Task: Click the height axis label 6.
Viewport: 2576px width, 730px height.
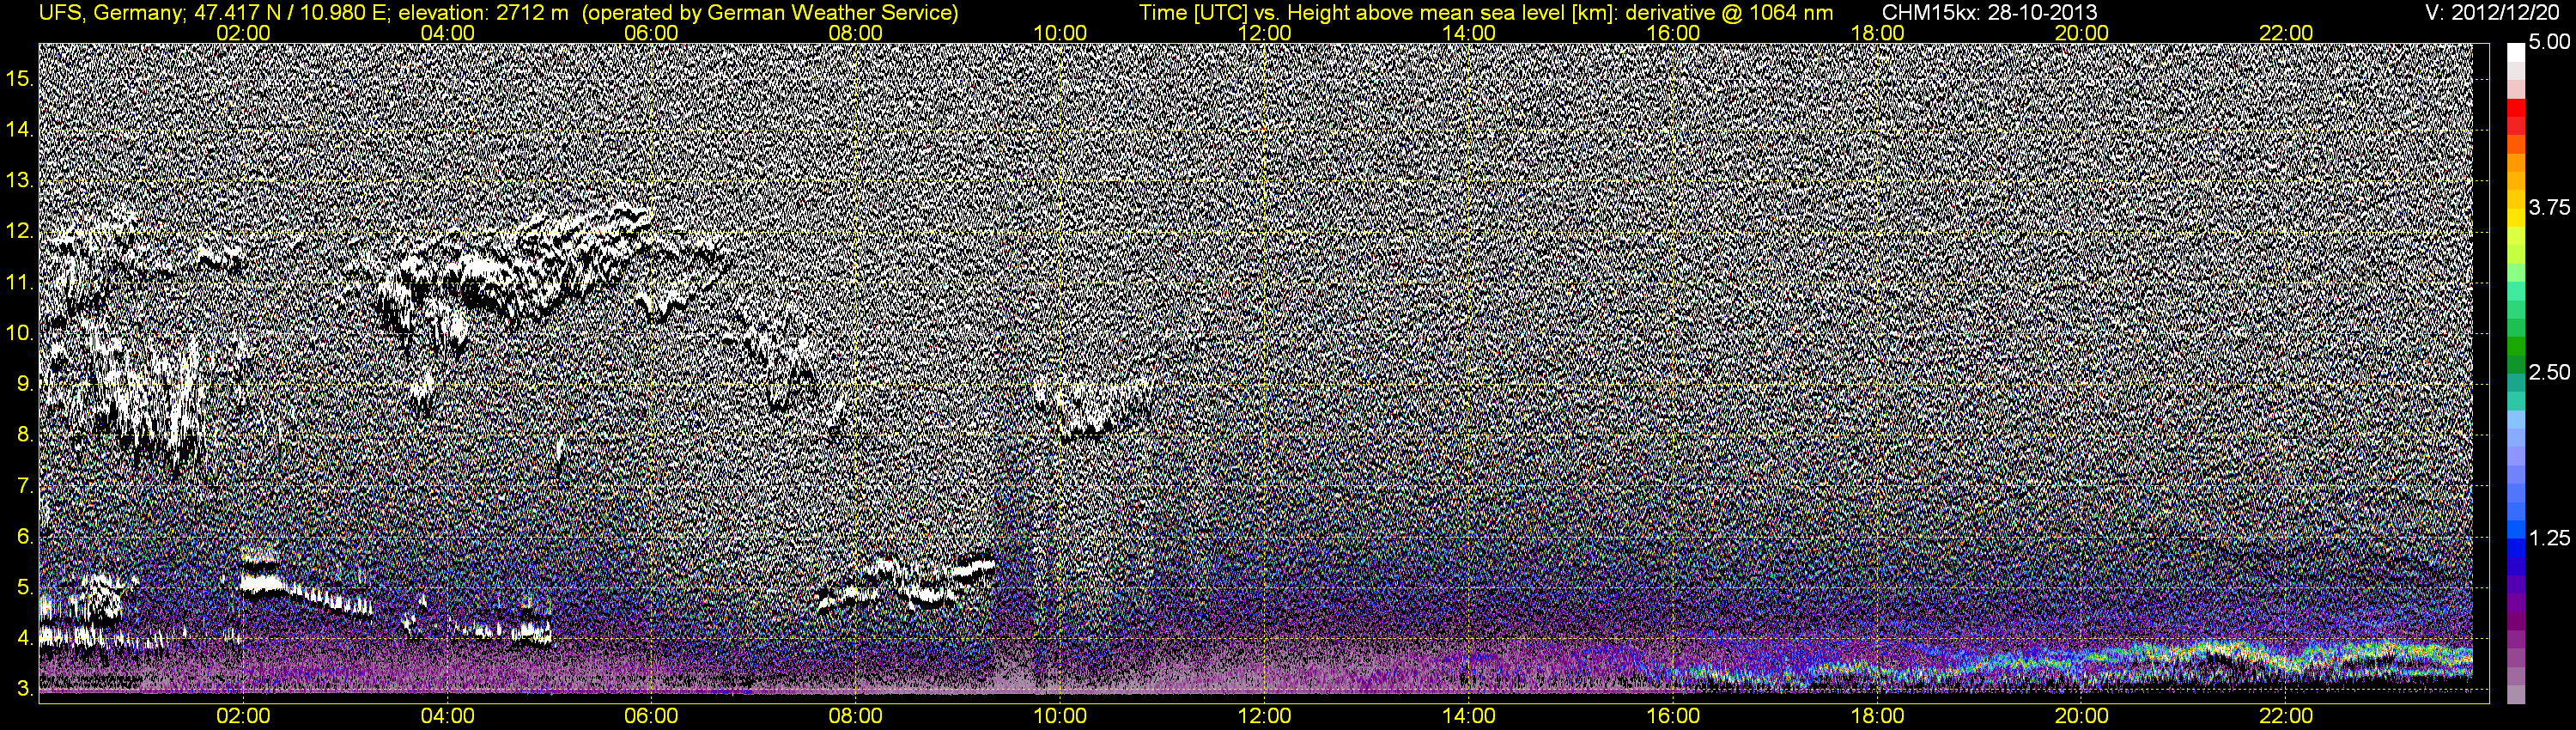Action: pos(25,537)
